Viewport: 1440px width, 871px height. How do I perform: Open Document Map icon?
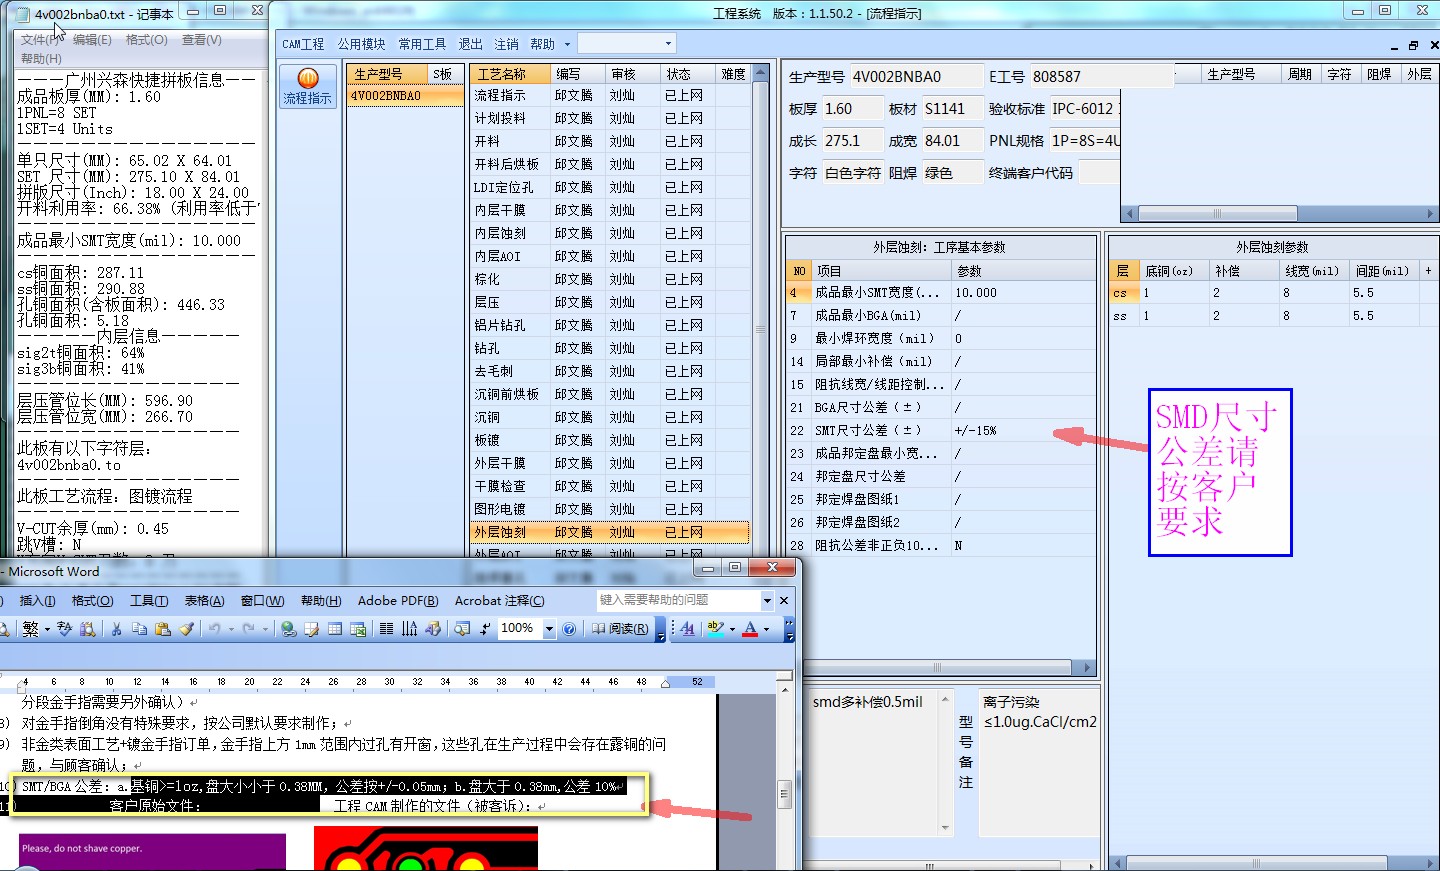(x=461, y=629)
